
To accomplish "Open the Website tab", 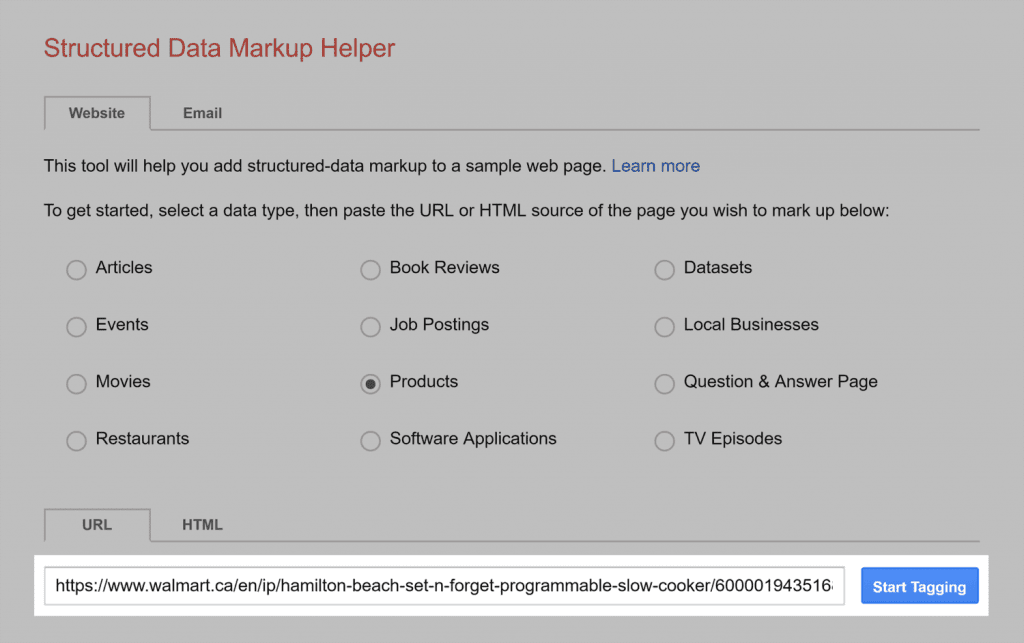I will [97, 113].
